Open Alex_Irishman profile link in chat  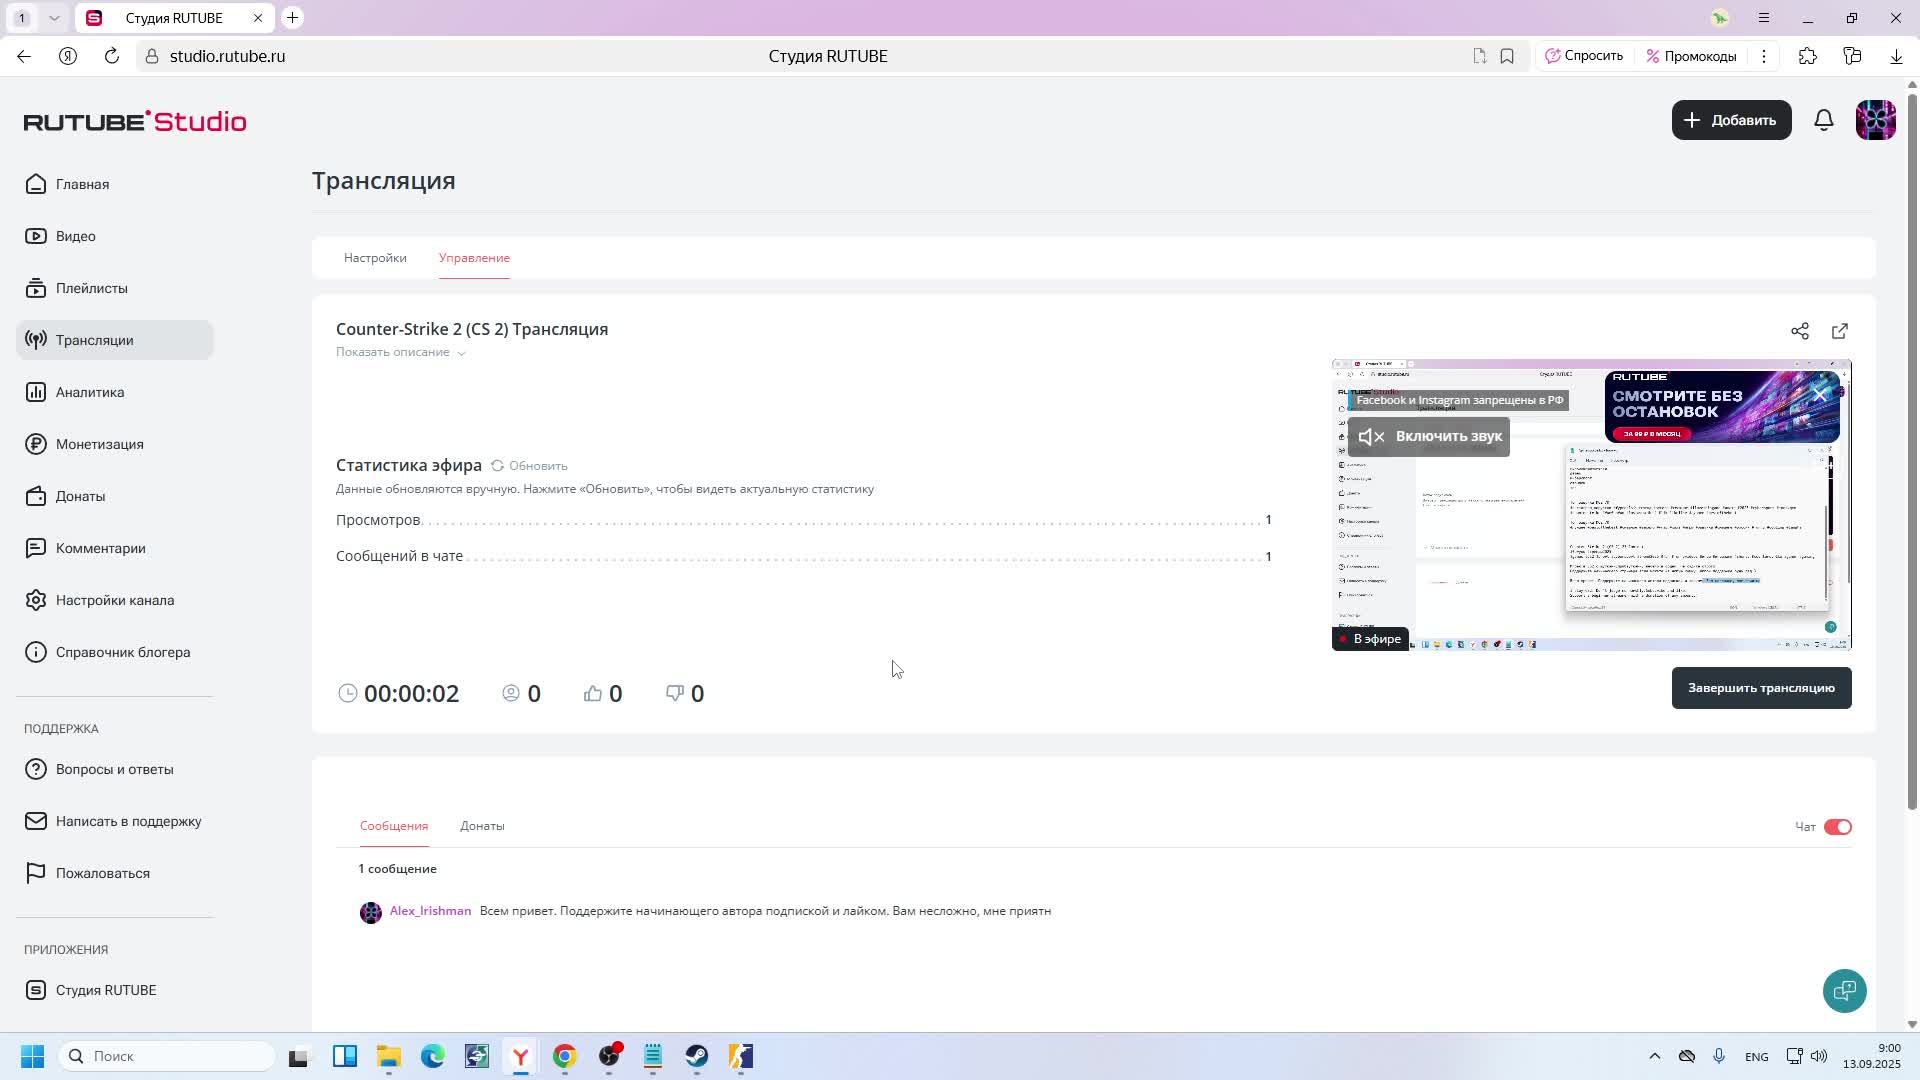click(x=430, y=911)
